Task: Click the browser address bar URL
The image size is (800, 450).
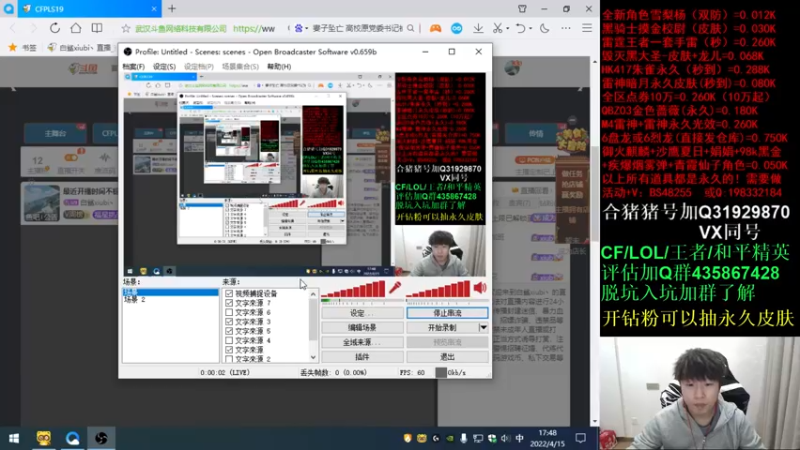Action: point(254,29)
